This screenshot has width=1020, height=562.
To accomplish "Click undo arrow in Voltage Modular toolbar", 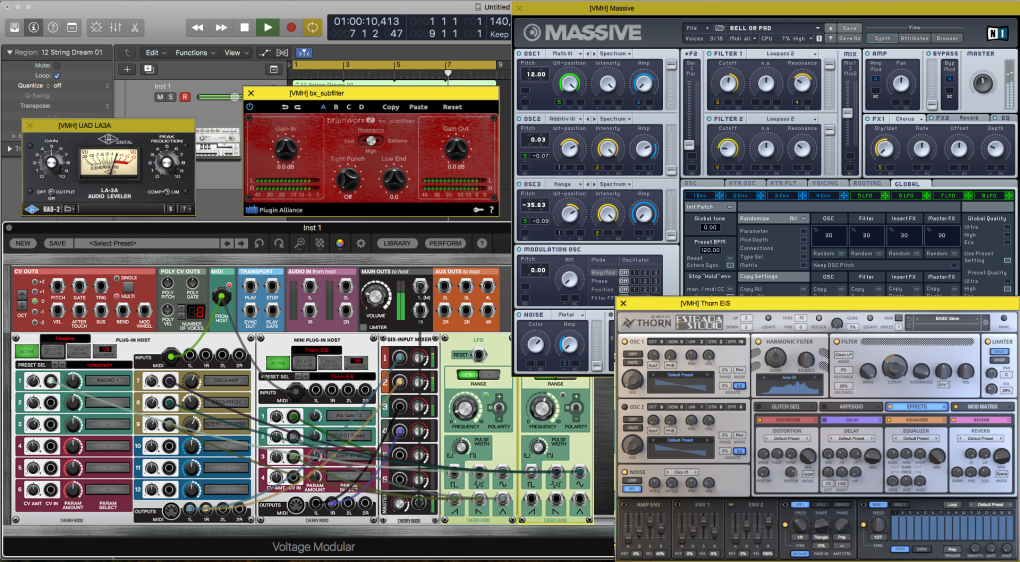I will [x=260, y=243].
